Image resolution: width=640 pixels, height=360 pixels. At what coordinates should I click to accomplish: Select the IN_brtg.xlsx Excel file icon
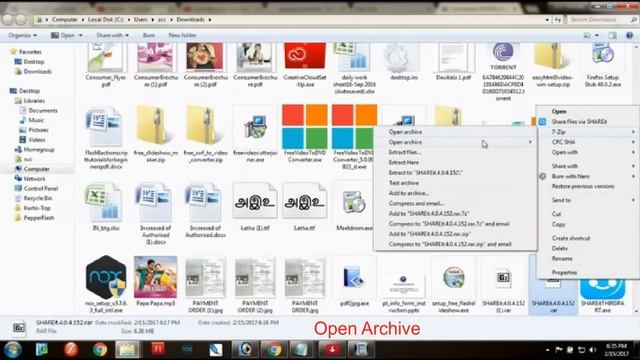tap(104, 202)
